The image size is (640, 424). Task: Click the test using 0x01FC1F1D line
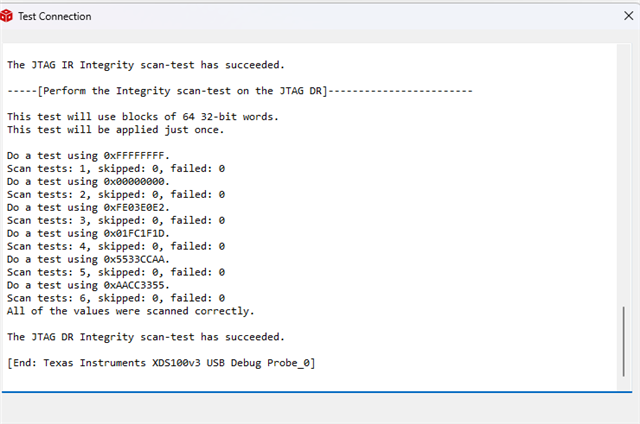click(89, 233)
